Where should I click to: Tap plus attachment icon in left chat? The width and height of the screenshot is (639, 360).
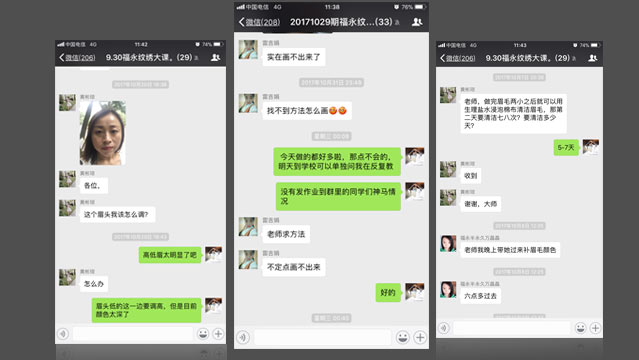(x=218, y=334)
